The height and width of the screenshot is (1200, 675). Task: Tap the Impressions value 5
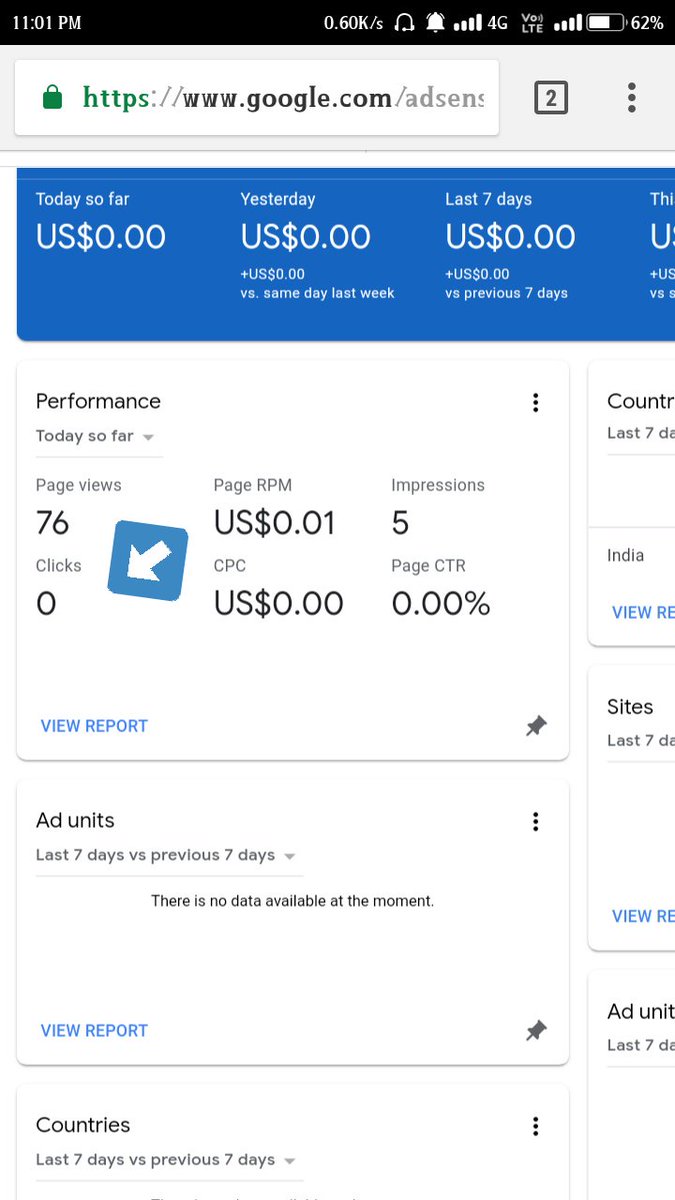[x=400, y=523]
